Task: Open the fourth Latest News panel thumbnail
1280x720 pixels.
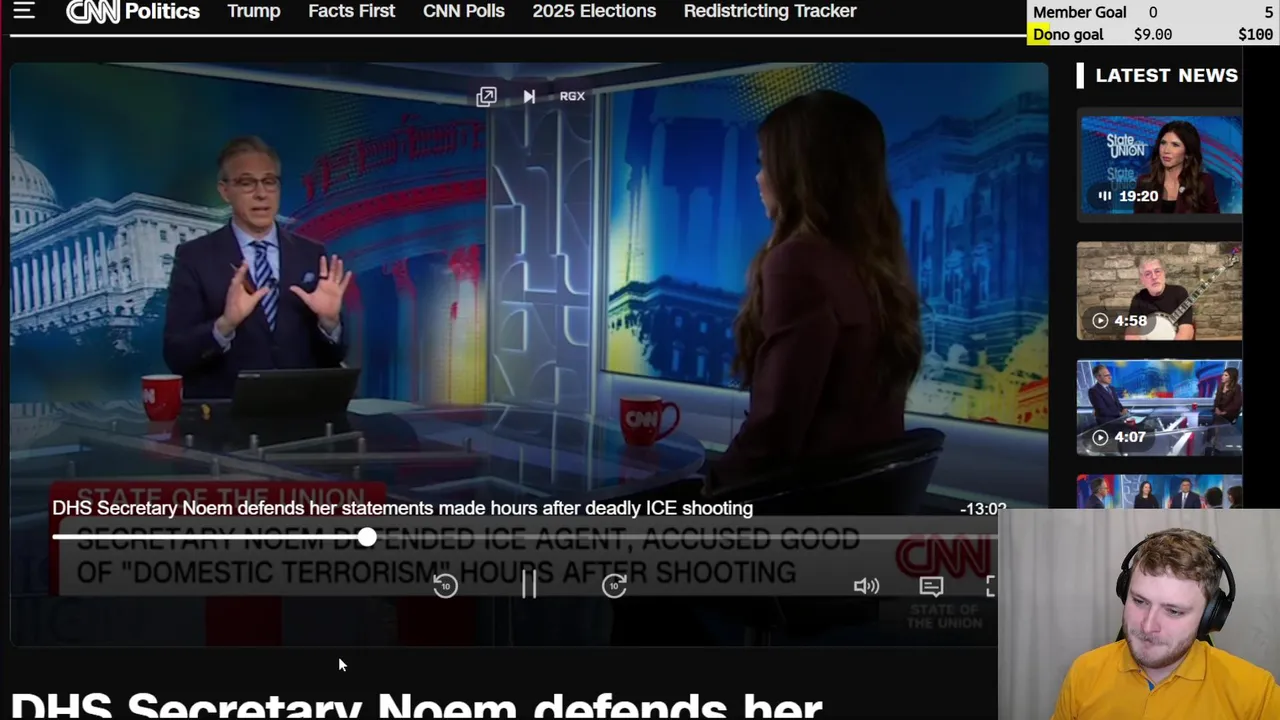Action: [x=1159, y=491]
